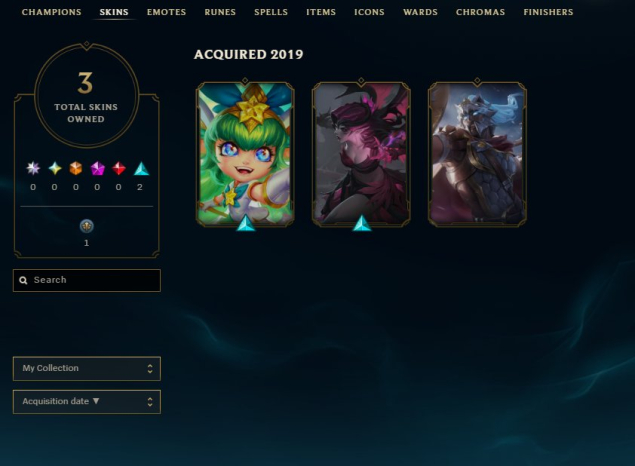
Task: Select the armored blue-flame knight skin card
Action: pyautogui.click(x=477, y=154)
